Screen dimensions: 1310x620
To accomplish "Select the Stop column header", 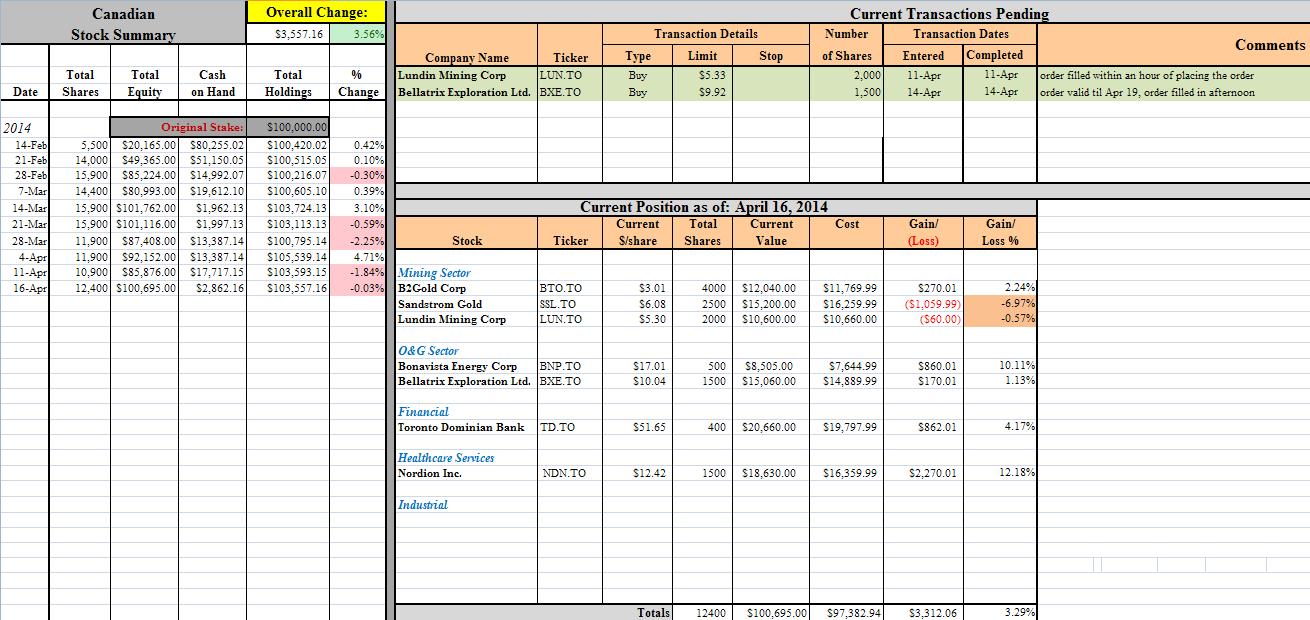I will point(771,56).
